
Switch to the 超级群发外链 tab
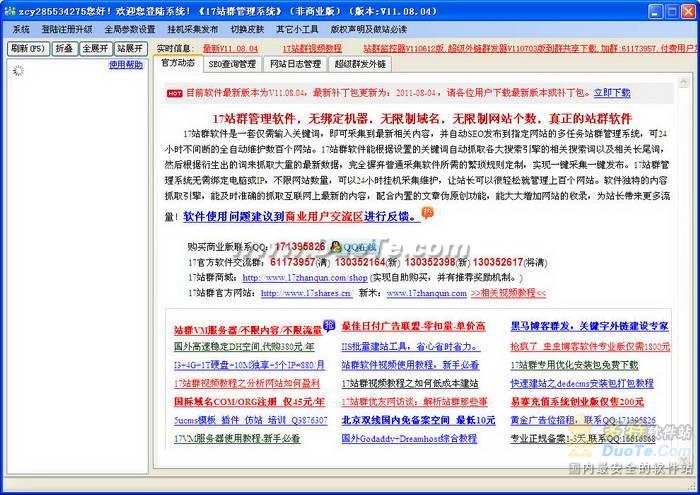pyautogui.click(x=360, y=64)
